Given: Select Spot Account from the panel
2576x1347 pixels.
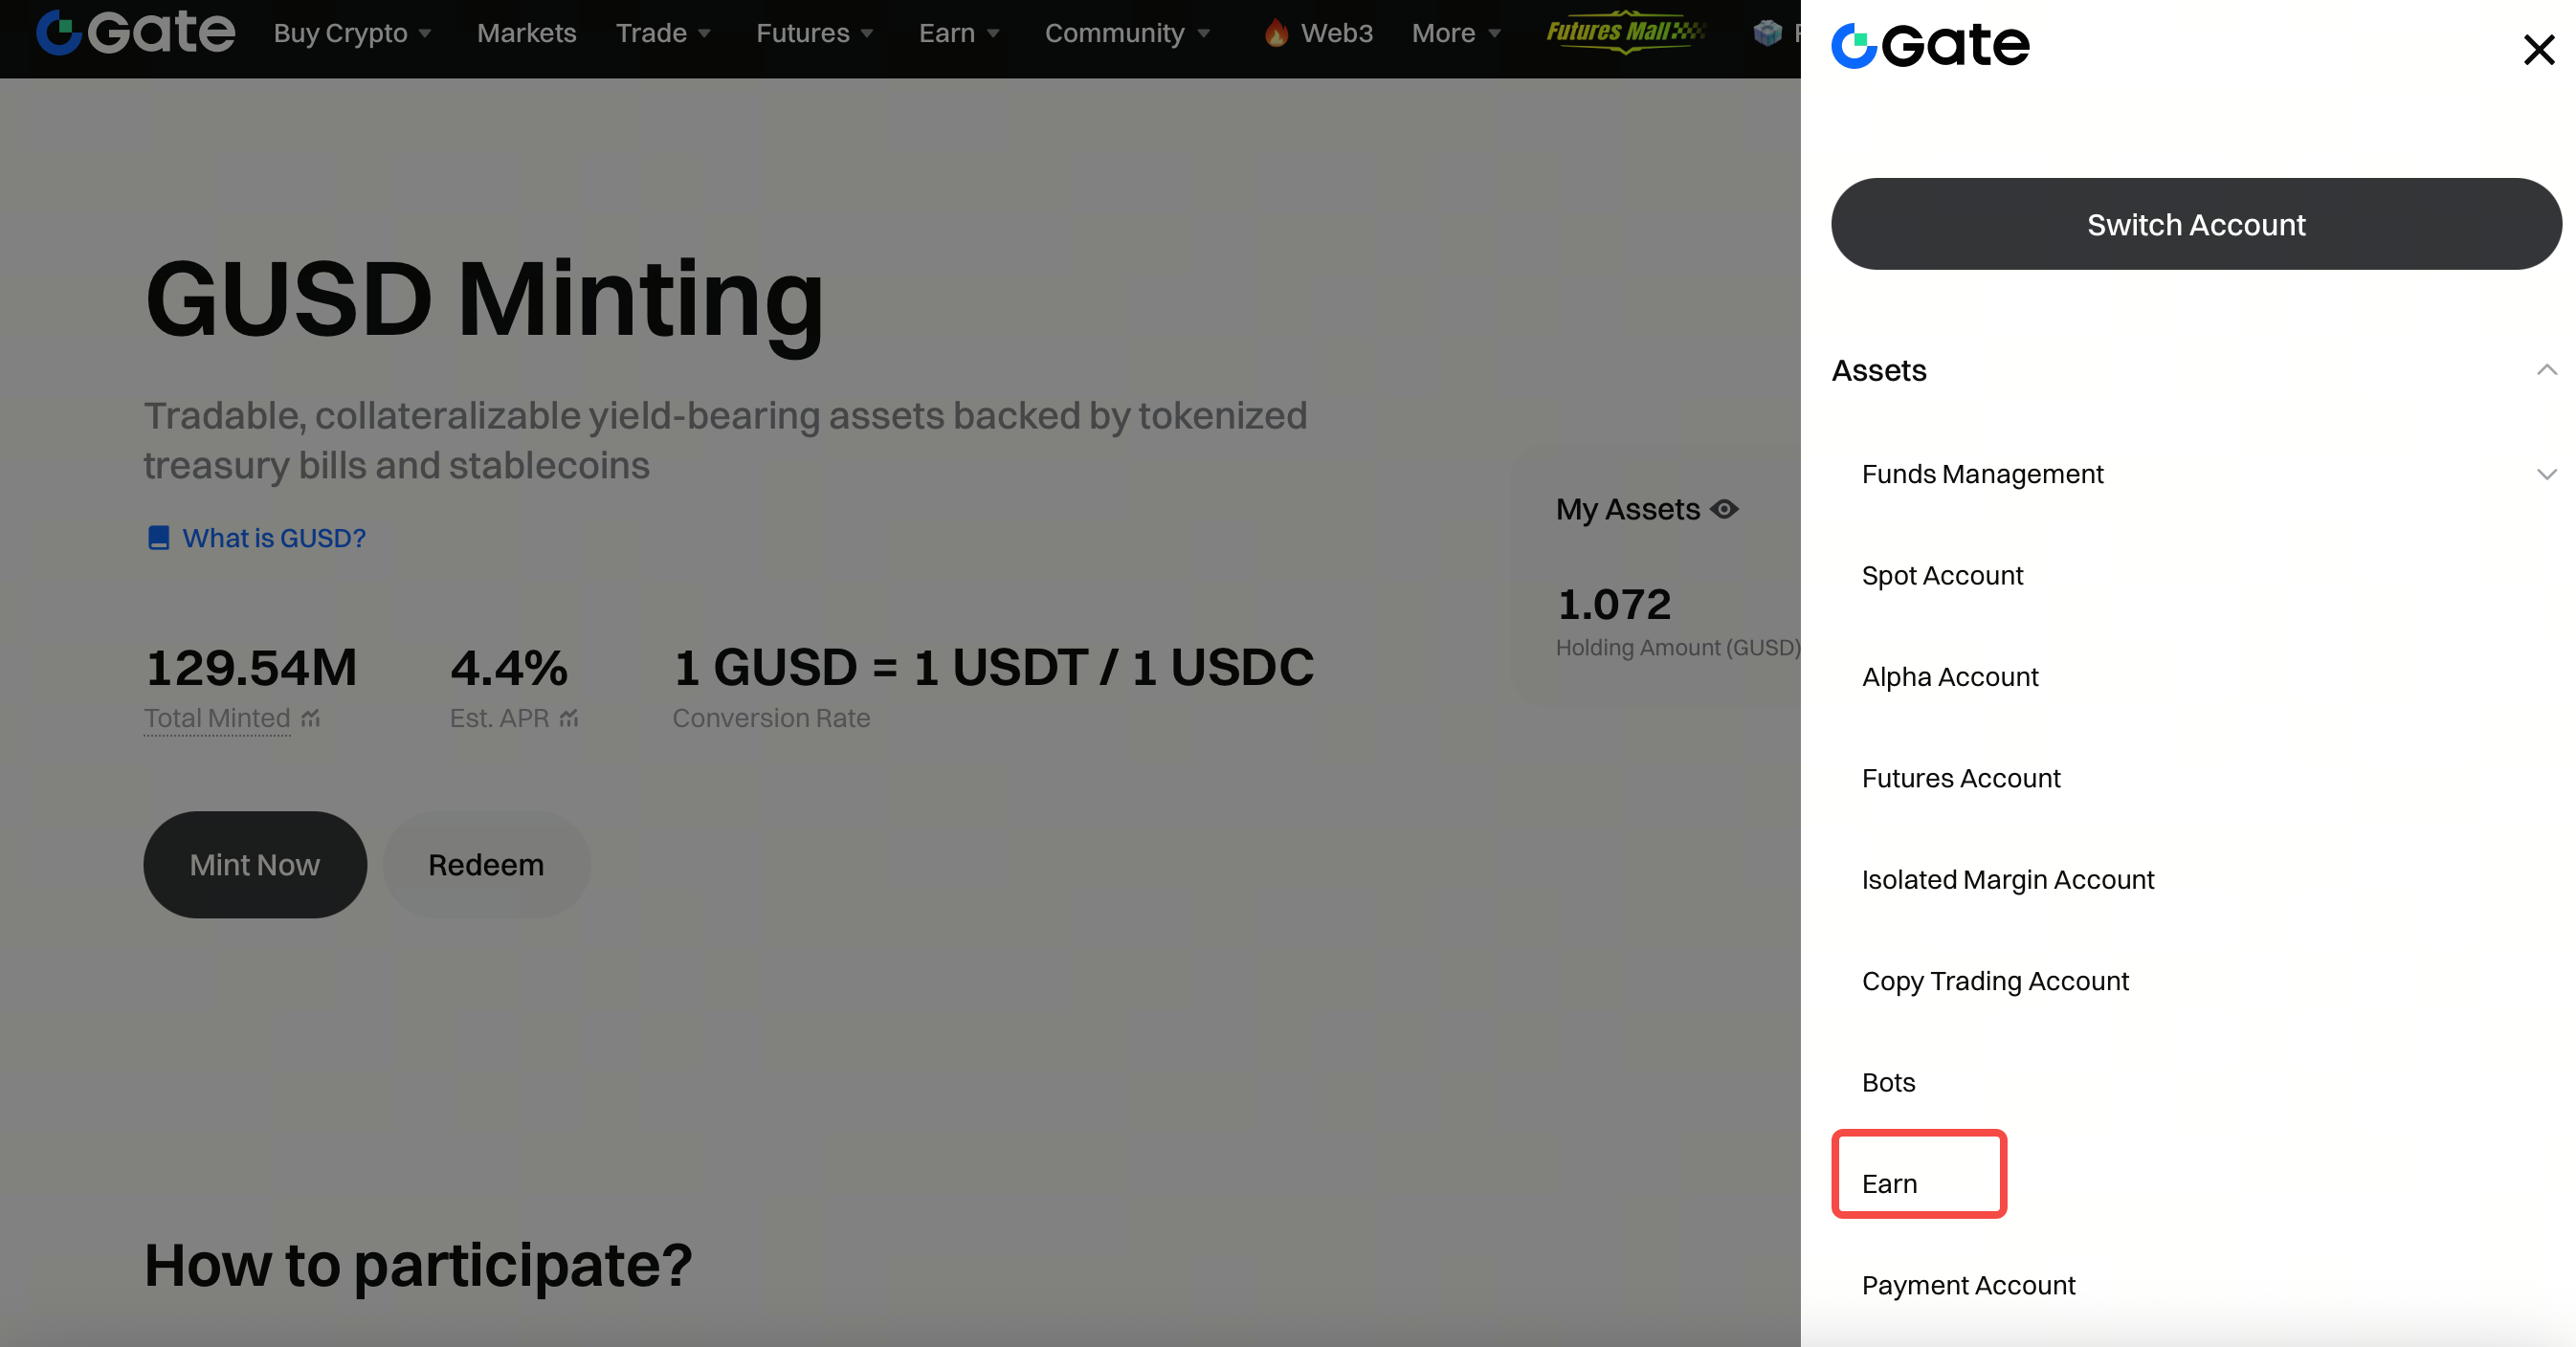Looking at the screenshot, I should pos(1942,575).
